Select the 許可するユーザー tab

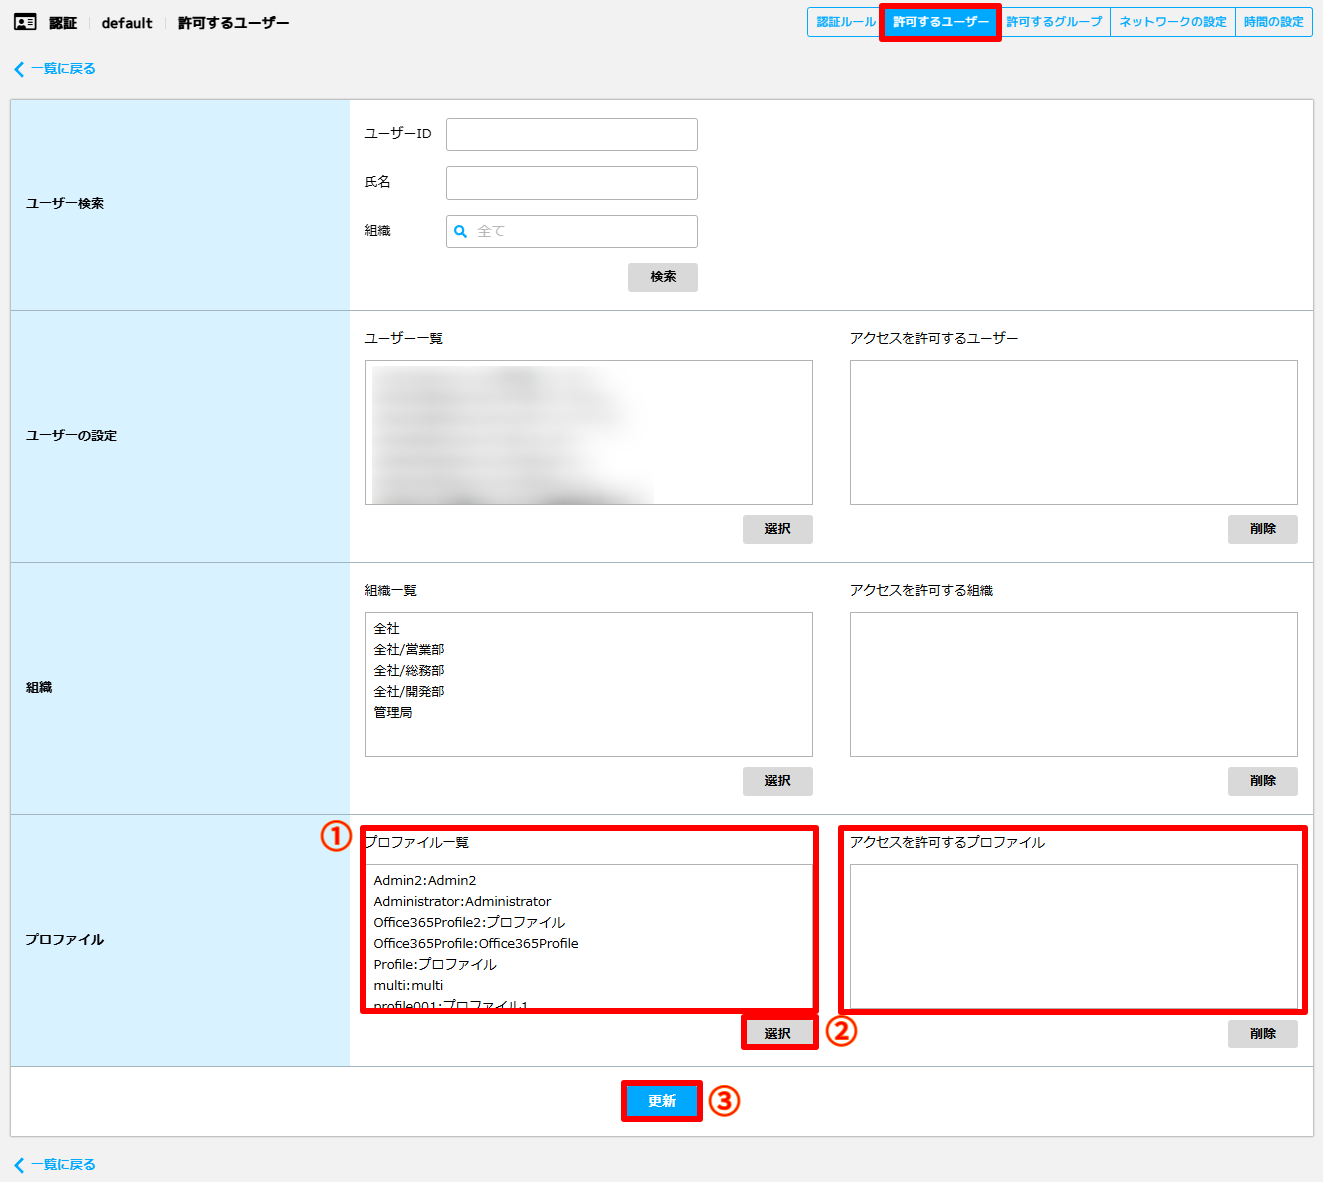[940, 22]
